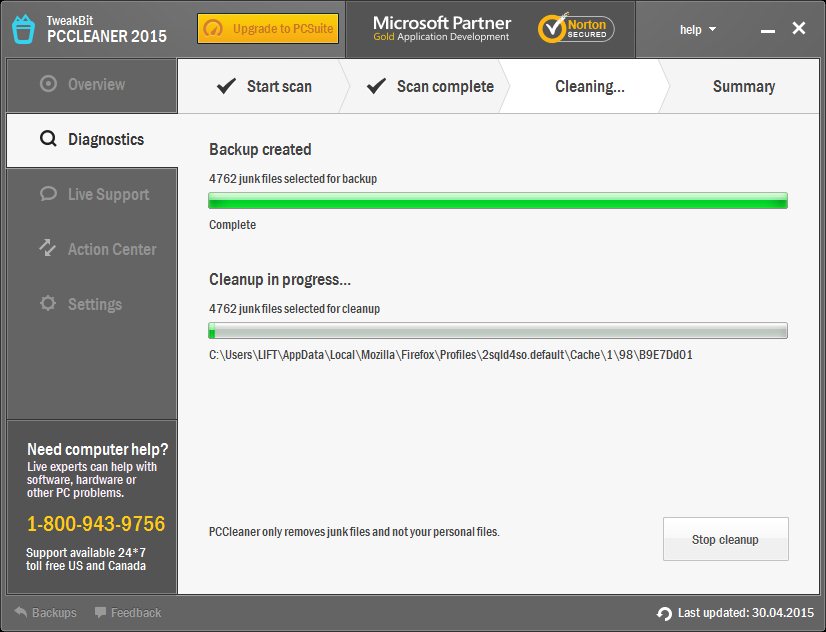Click the 'Need computer help?' heading
826x632 pixels.
click(x=97, y=449)
